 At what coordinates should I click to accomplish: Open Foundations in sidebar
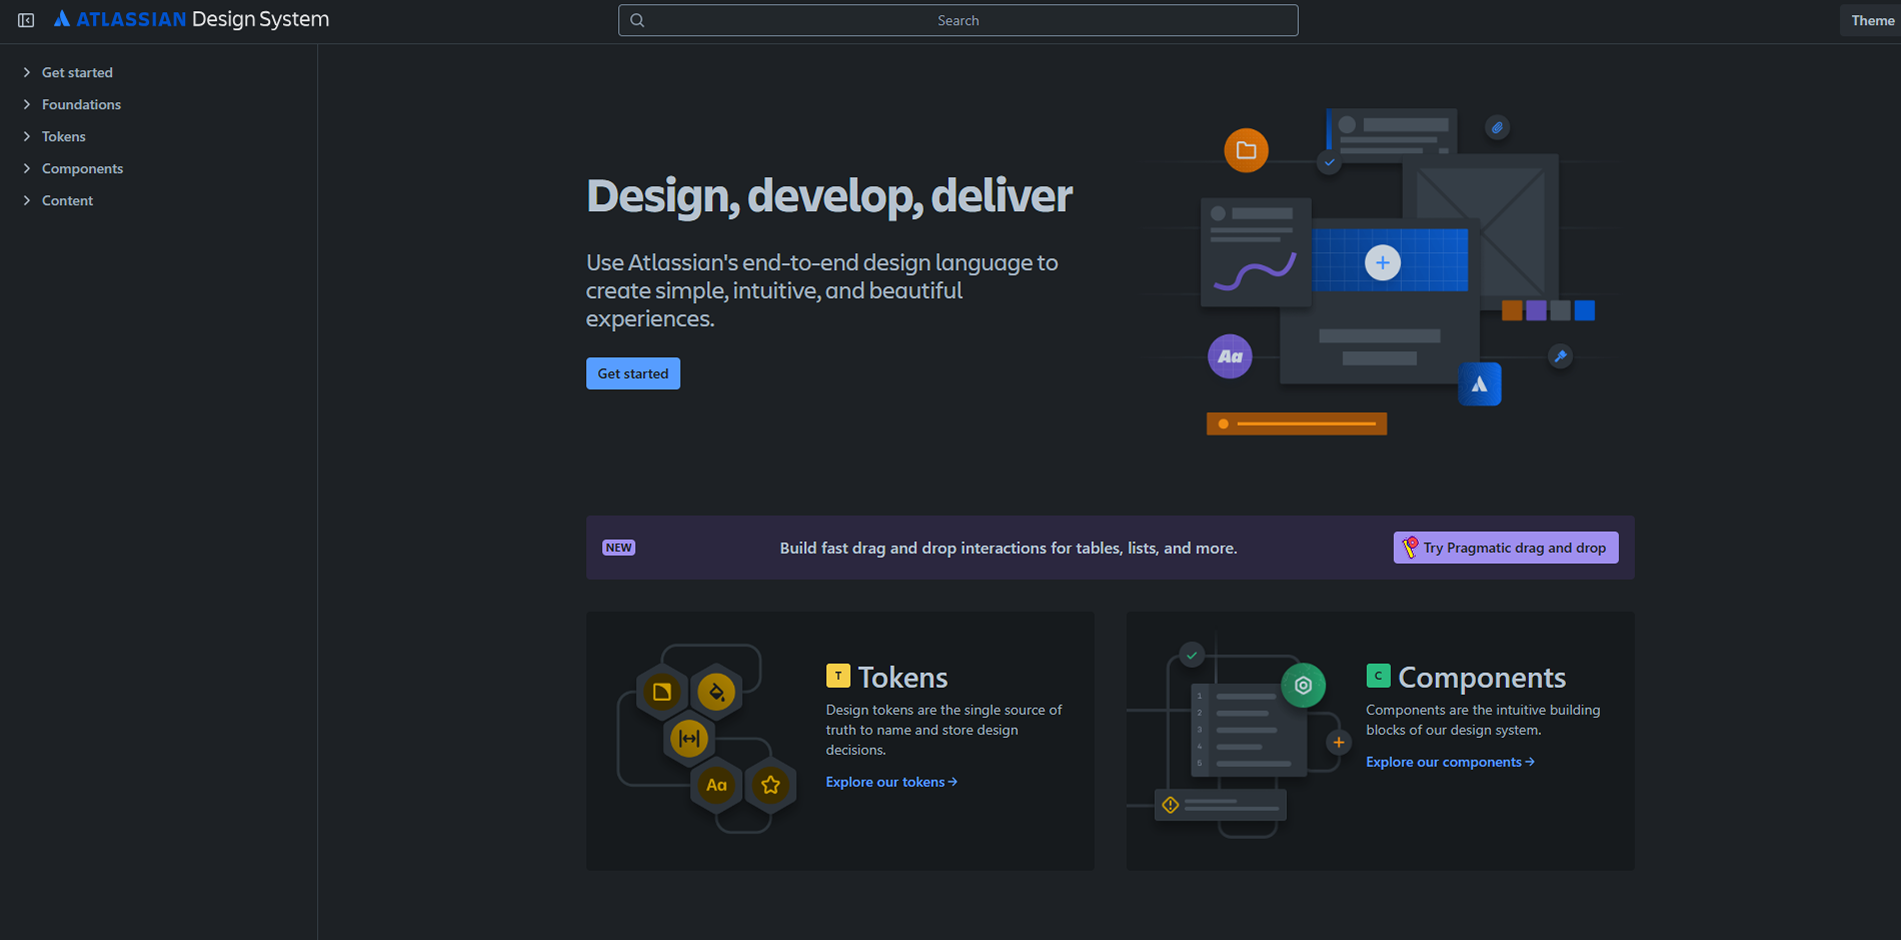[x=81, y=104]
